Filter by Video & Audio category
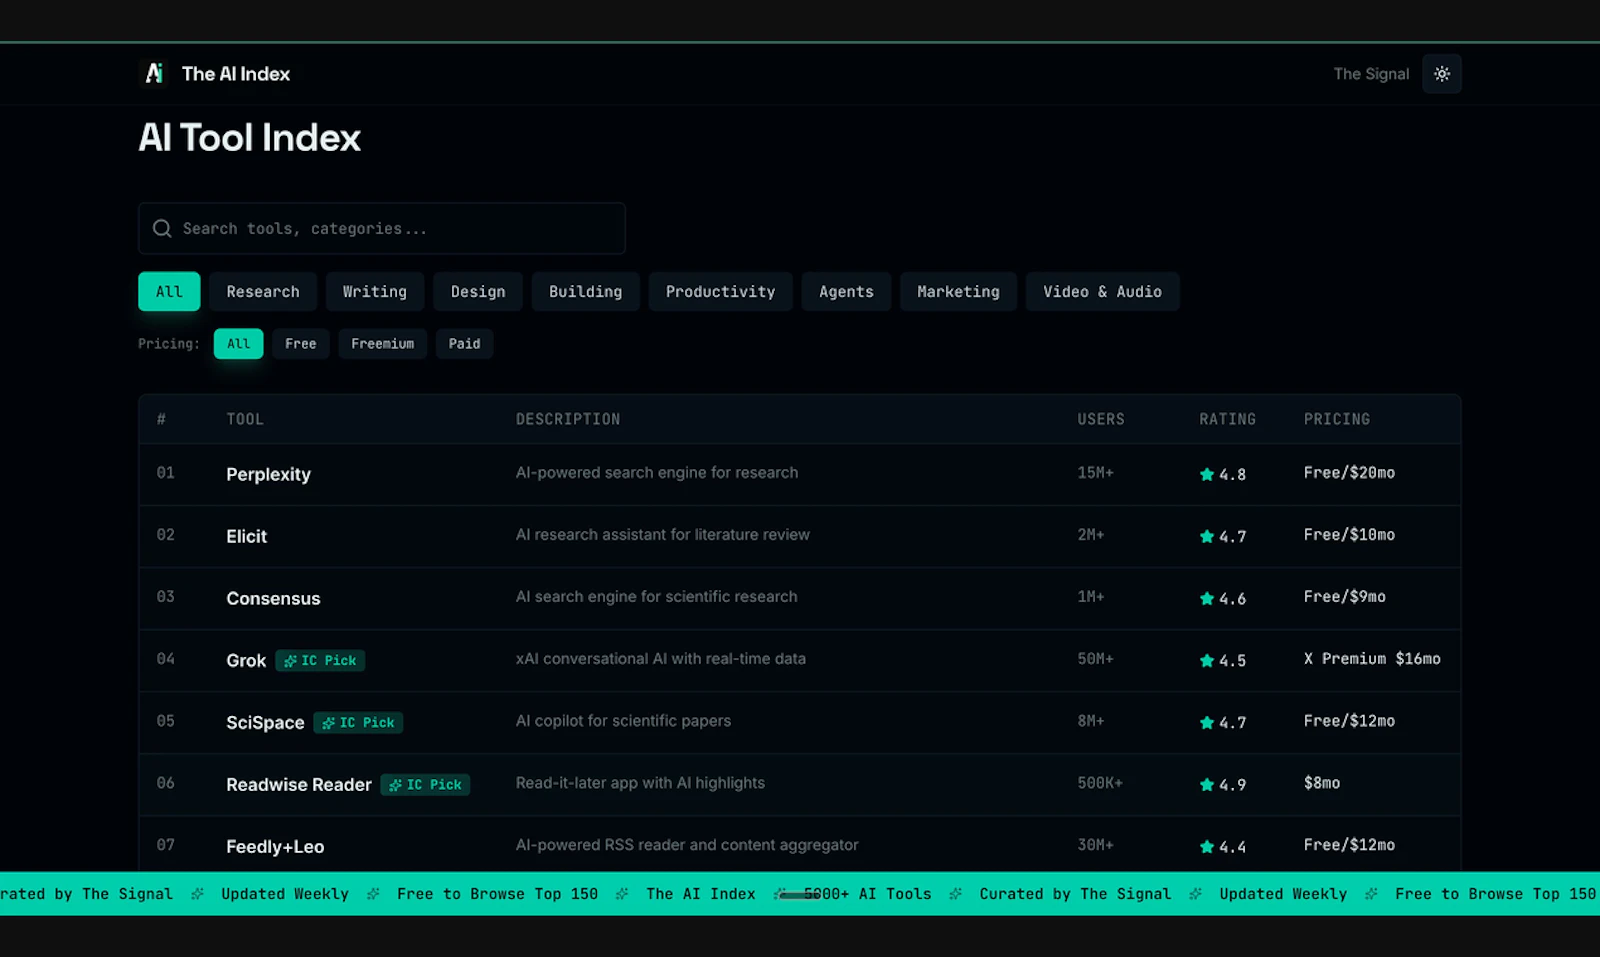Screen dimensions: 1600x957 coord(1102,291)
